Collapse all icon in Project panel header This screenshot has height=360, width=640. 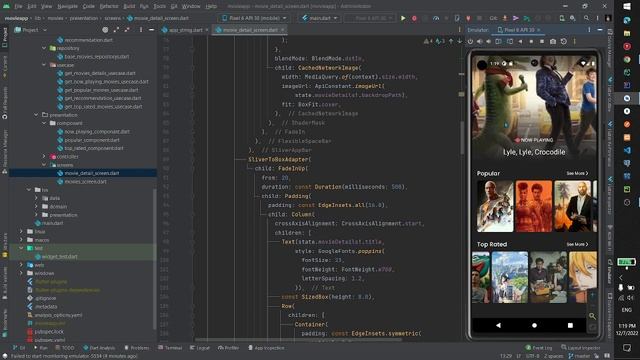point(127,30)
